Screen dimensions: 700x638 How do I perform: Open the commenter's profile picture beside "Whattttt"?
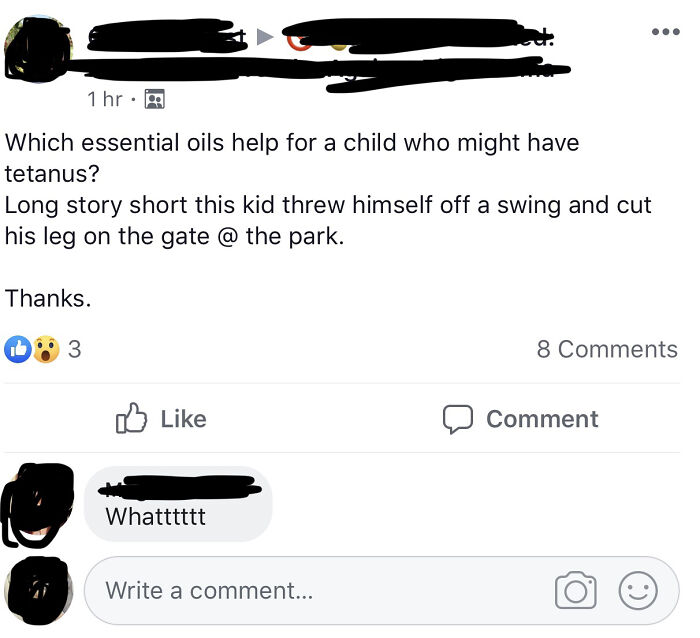coord(38,505)
